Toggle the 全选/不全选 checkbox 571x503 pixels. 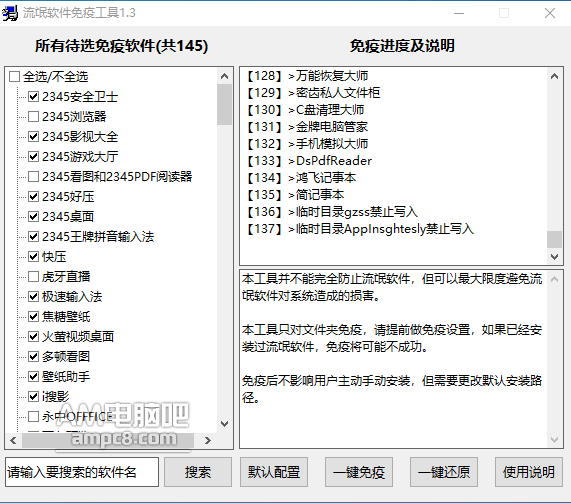pyautogui.click(x=15, y=77)
